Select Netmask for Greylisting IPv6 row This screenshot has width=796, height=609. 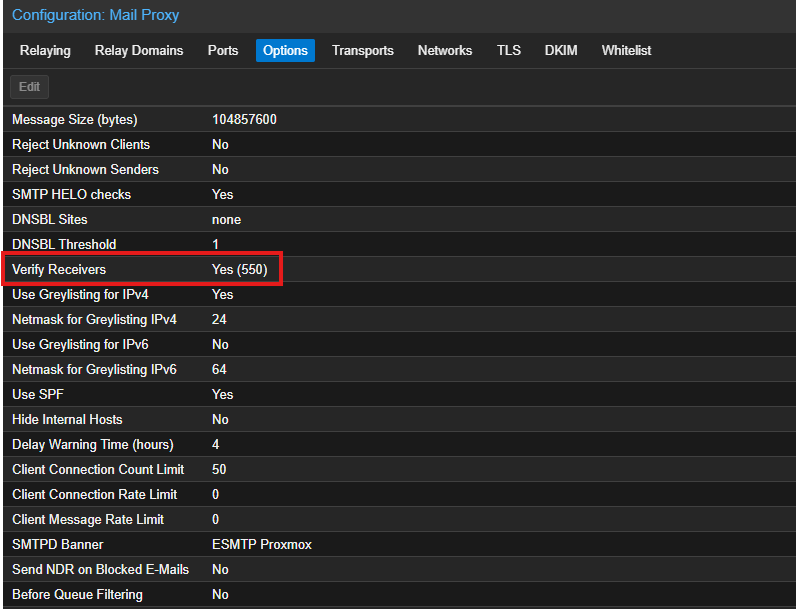(x=400, y=369)
